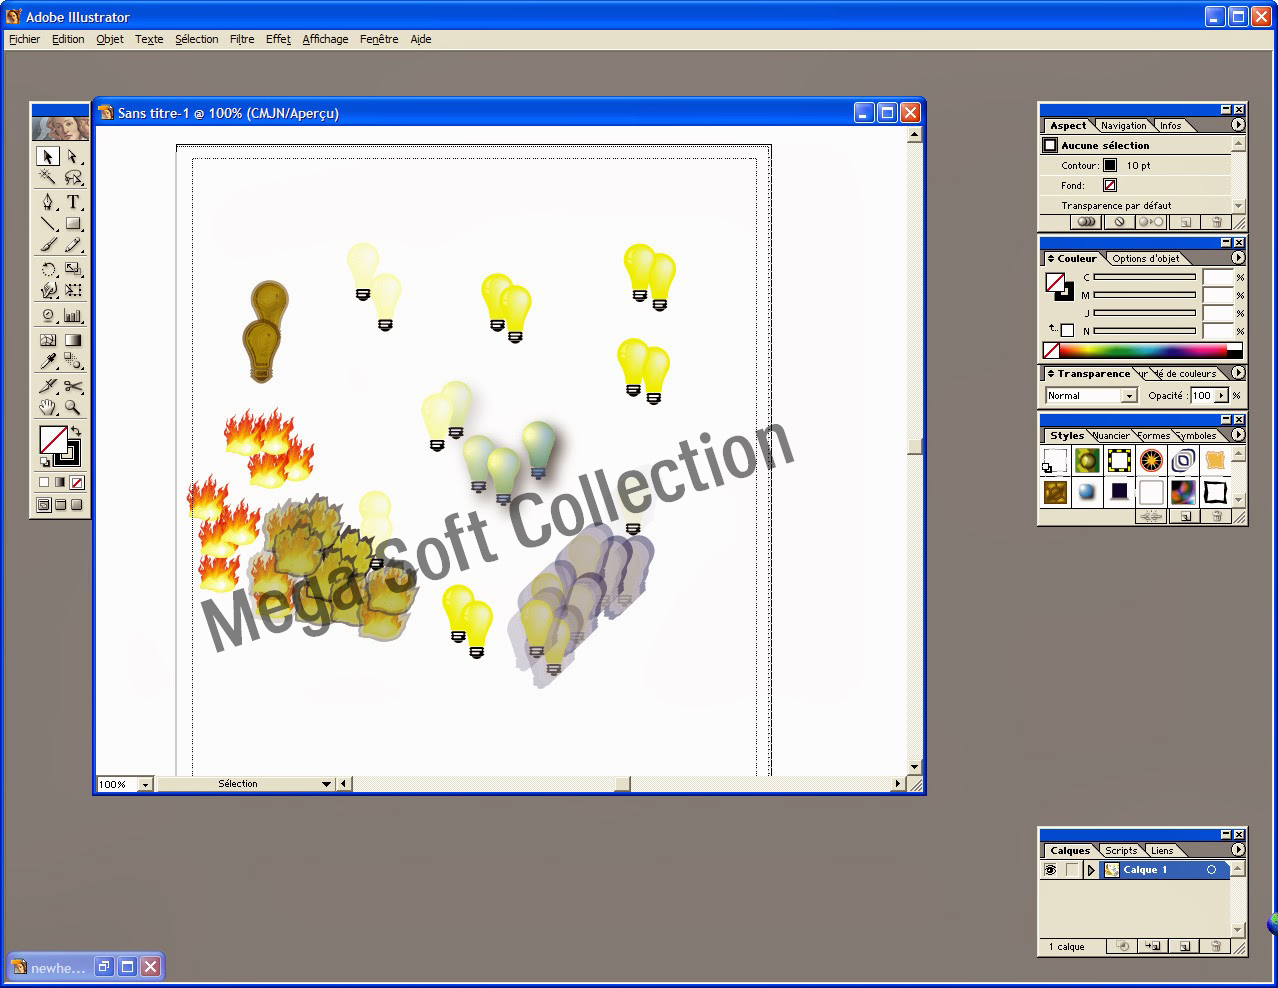This screenshot has width=1278, height=988.
Task: Switch to Scripts tab
Action: click(x=1121, y=851)
